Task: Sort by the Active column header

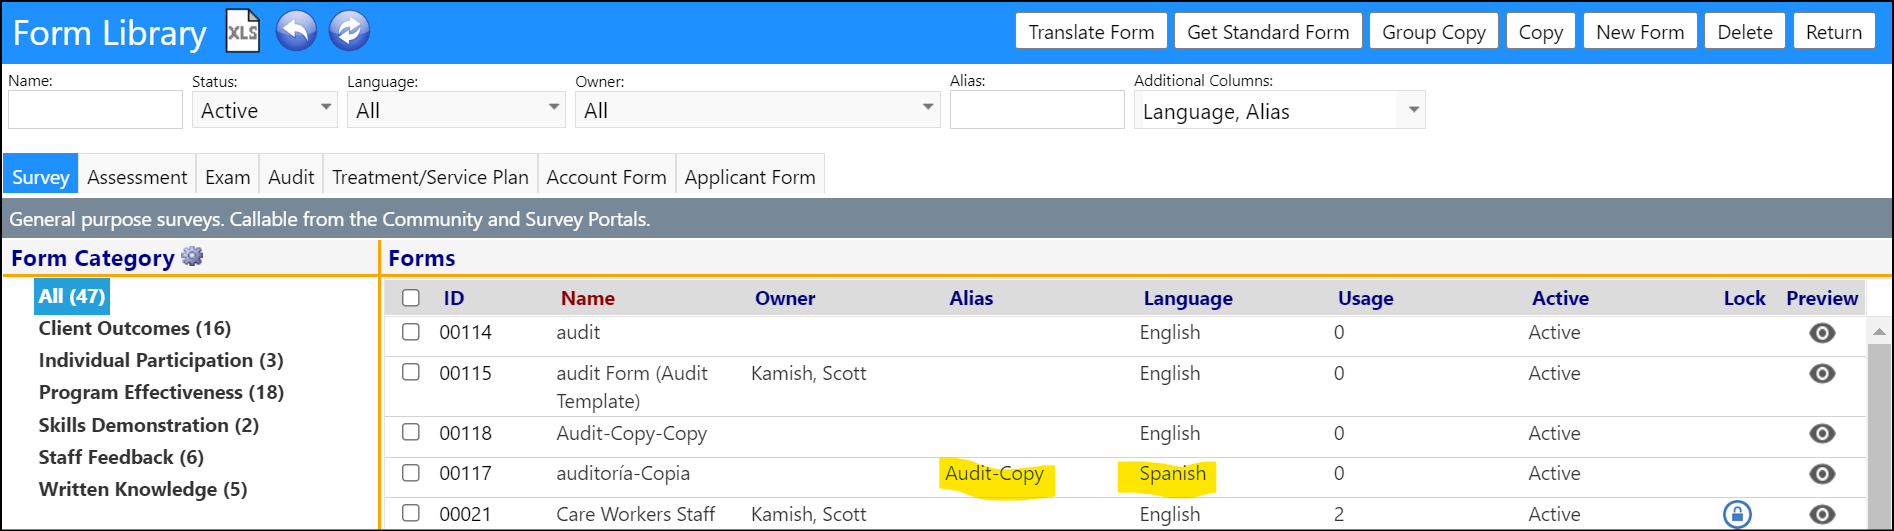Action: click(1560, 298)
